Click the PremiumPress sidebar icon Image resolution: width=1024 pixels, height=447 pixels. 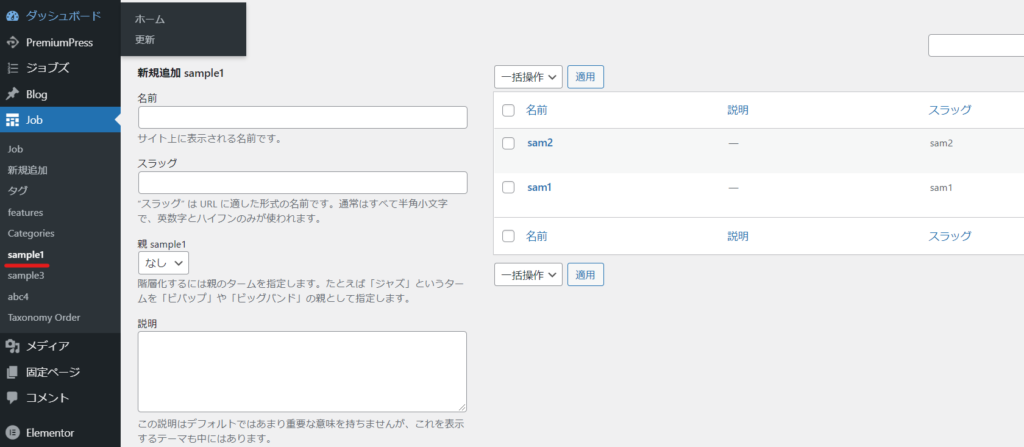tap(12, 42)
